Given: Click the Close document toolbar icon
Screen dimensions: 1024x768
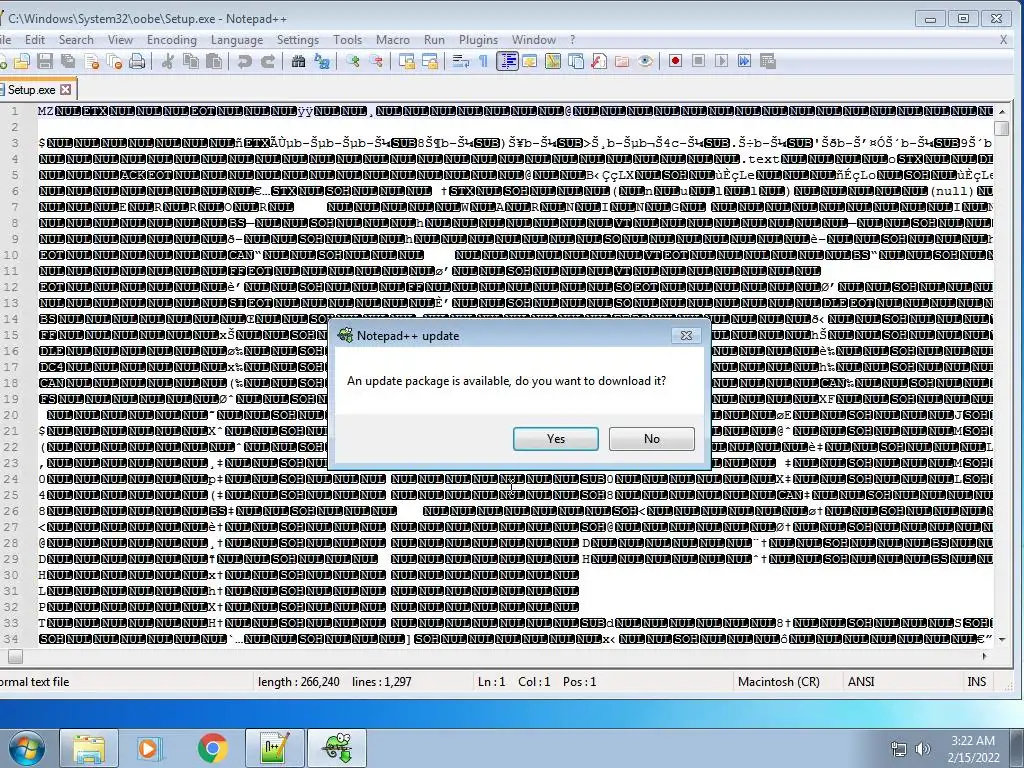Looking at the screenshot, I should click(91, 61).
